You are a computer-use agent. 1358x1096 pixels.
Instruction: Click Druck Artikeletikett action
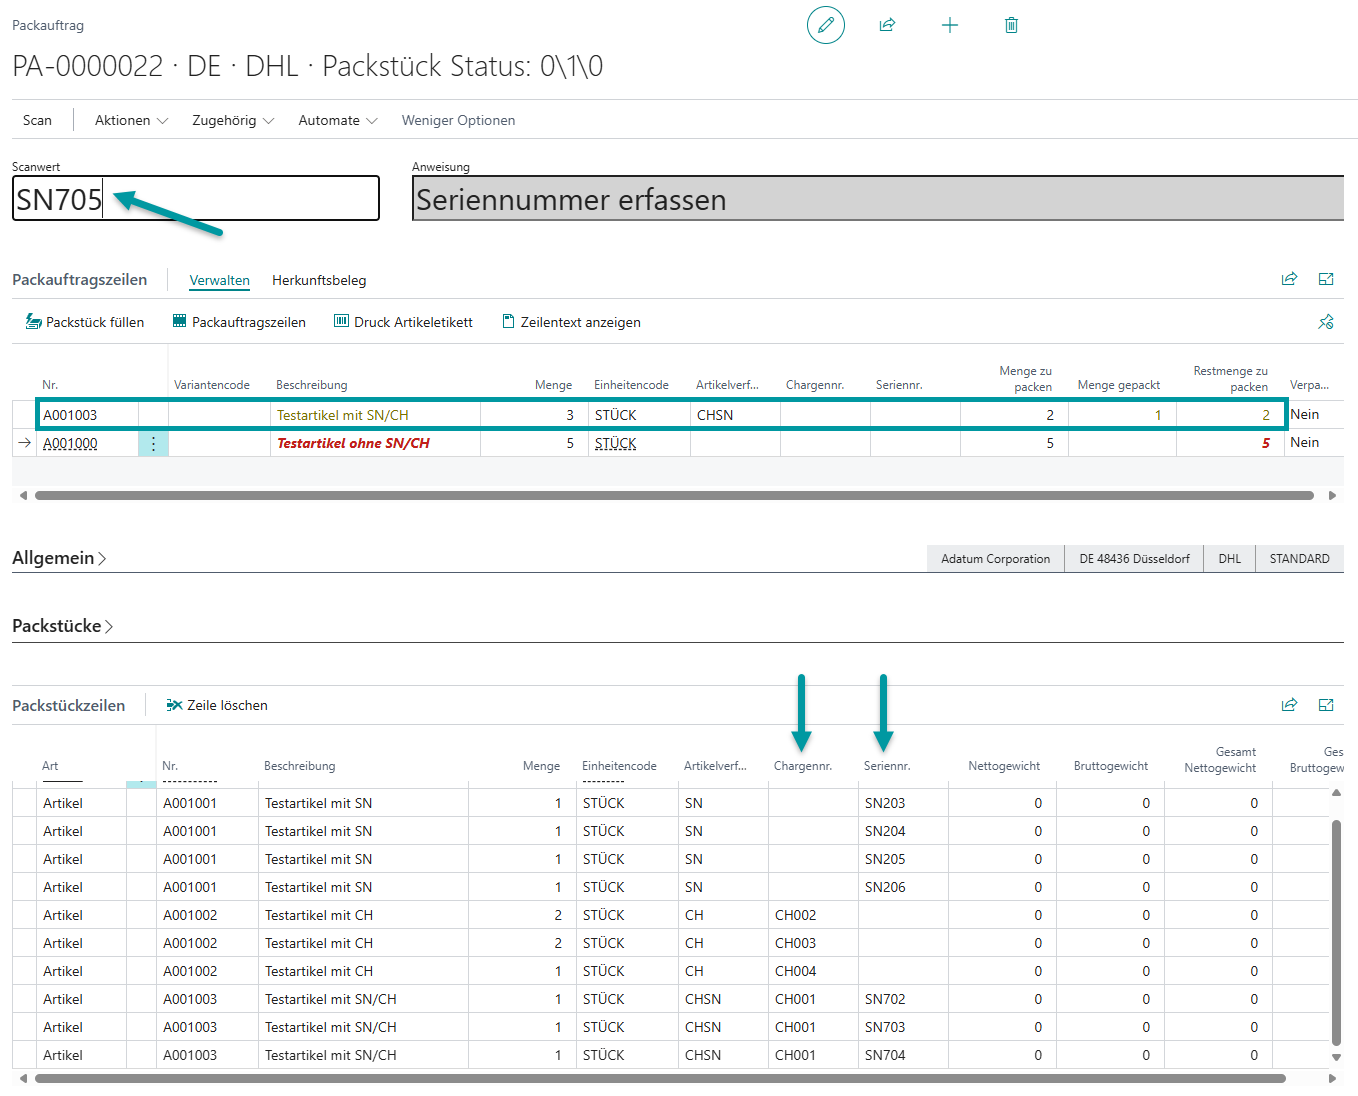pos(403,322)
